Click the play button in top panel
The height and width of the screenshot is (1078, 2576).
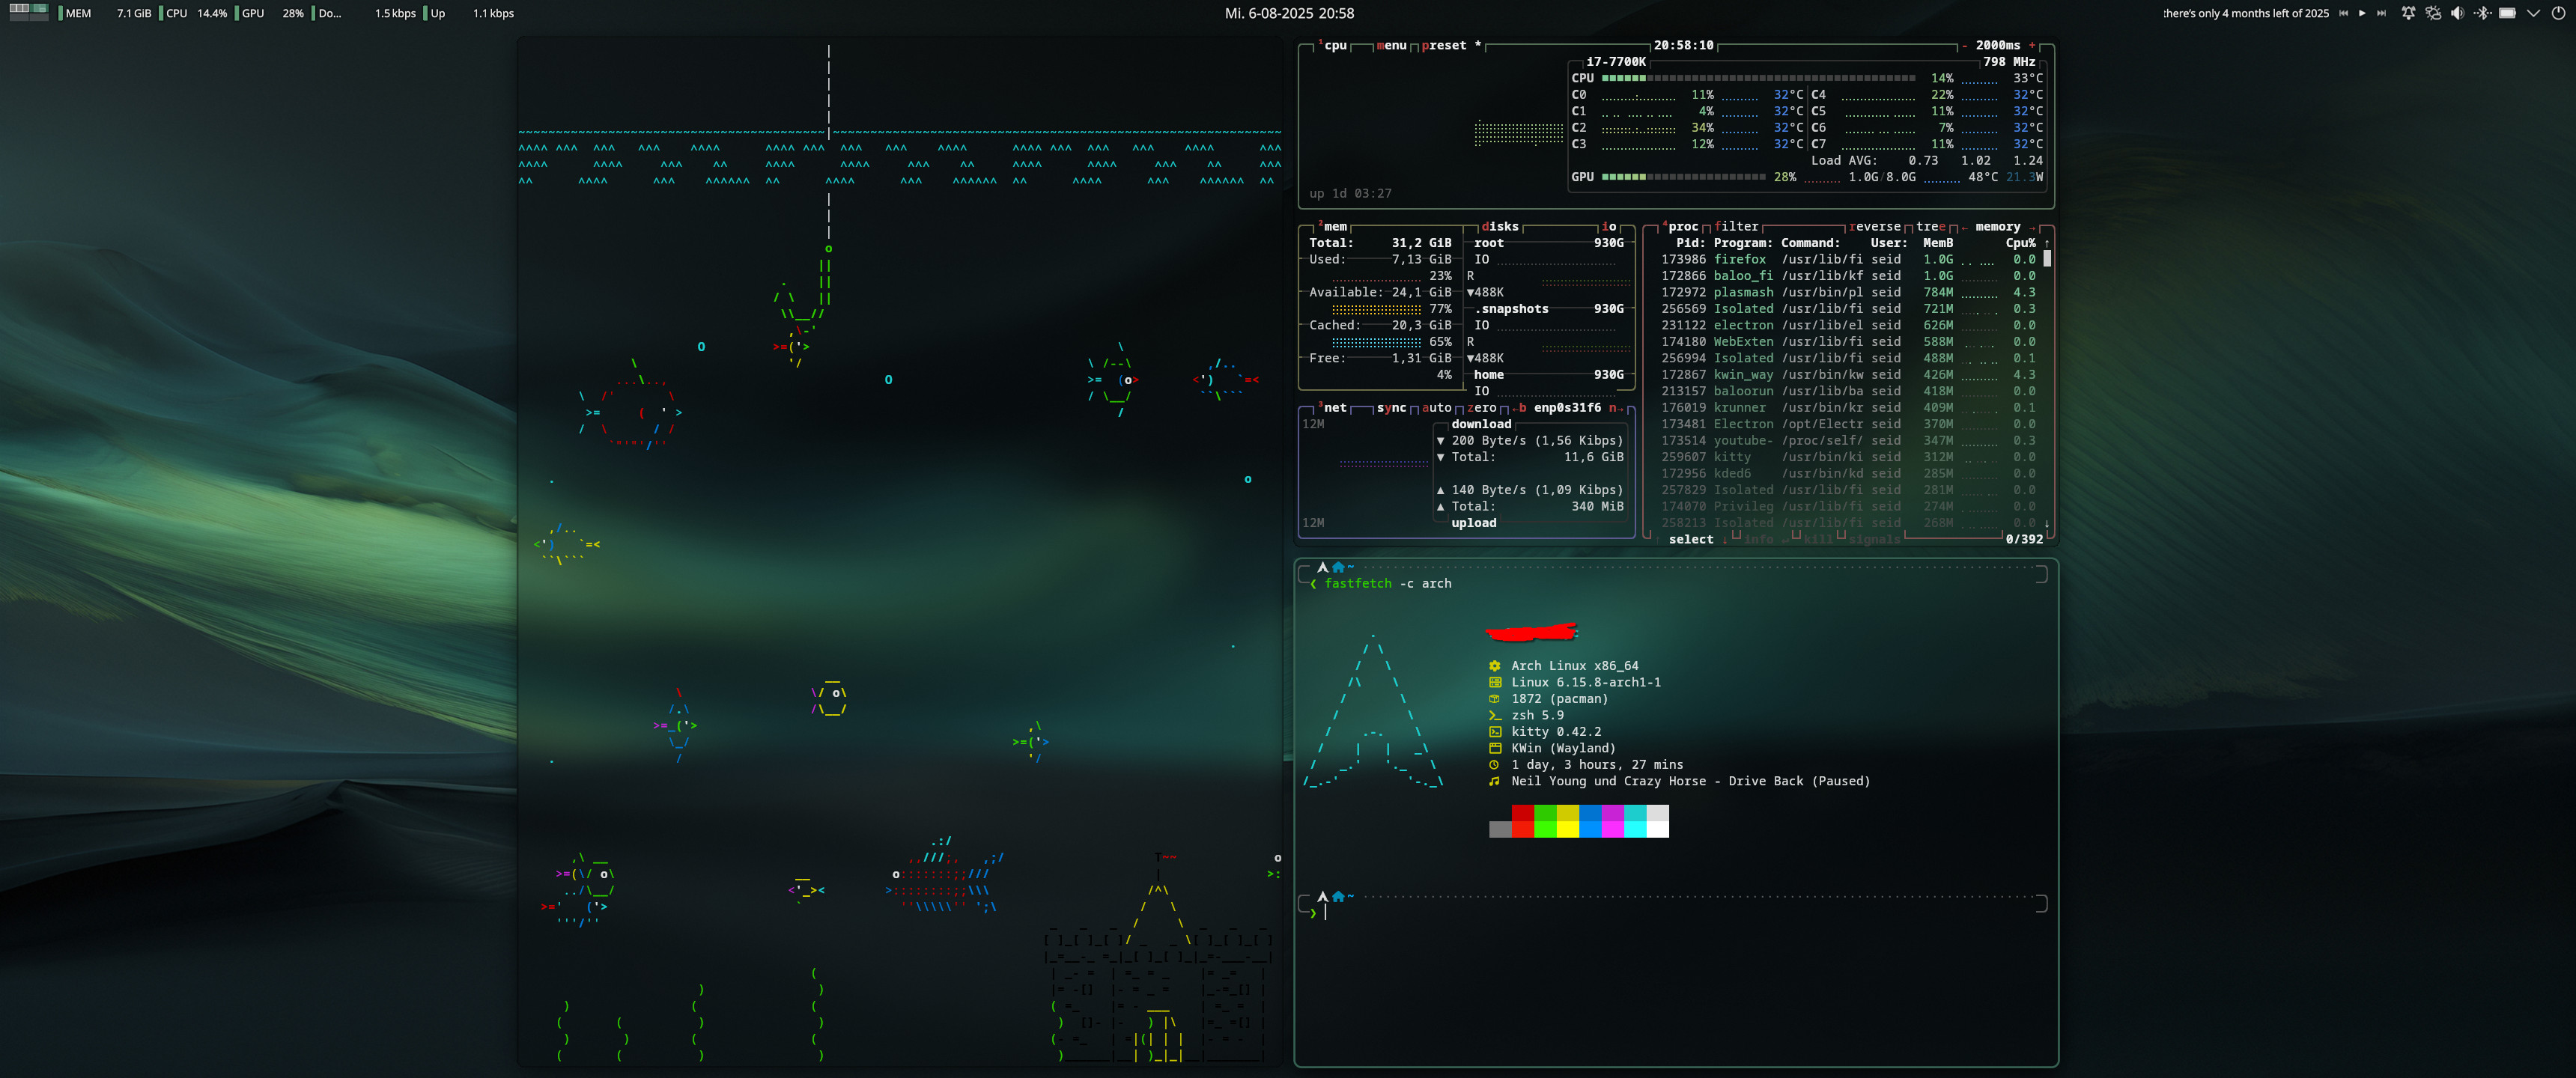2362,13
